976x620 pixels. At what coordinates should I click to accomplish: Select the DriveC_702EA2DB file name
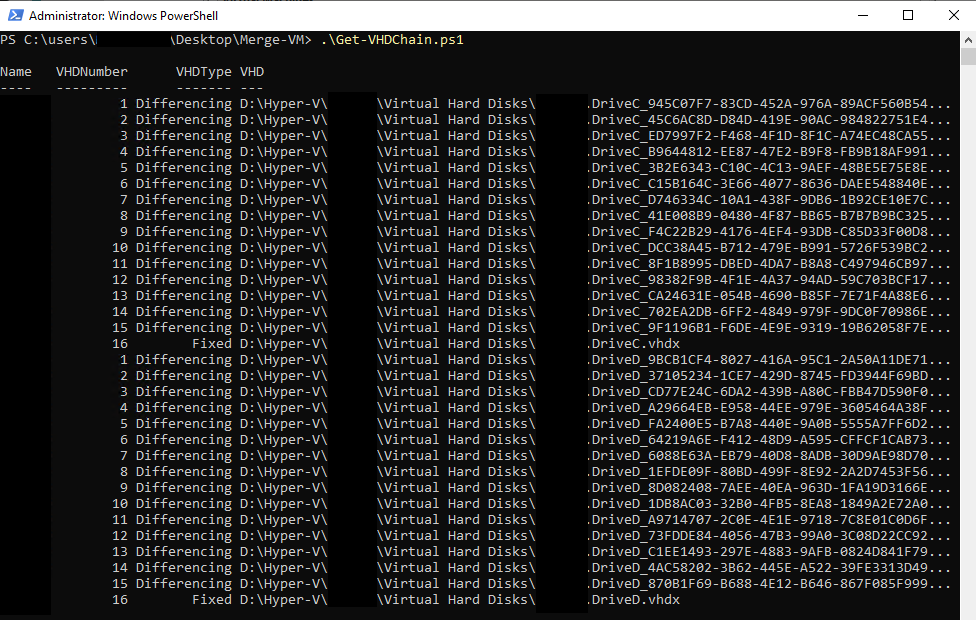coord(769,312)
